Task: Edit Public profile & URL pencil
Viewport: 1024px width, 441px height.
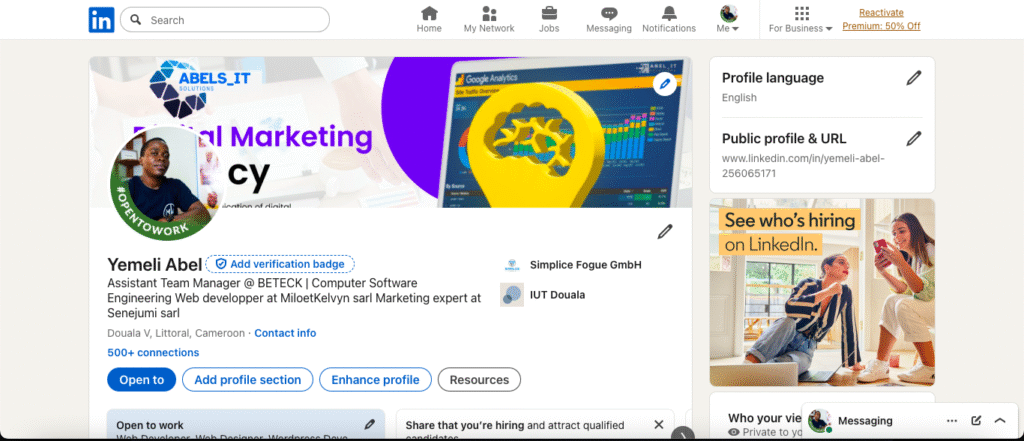Action: [913, 139]
